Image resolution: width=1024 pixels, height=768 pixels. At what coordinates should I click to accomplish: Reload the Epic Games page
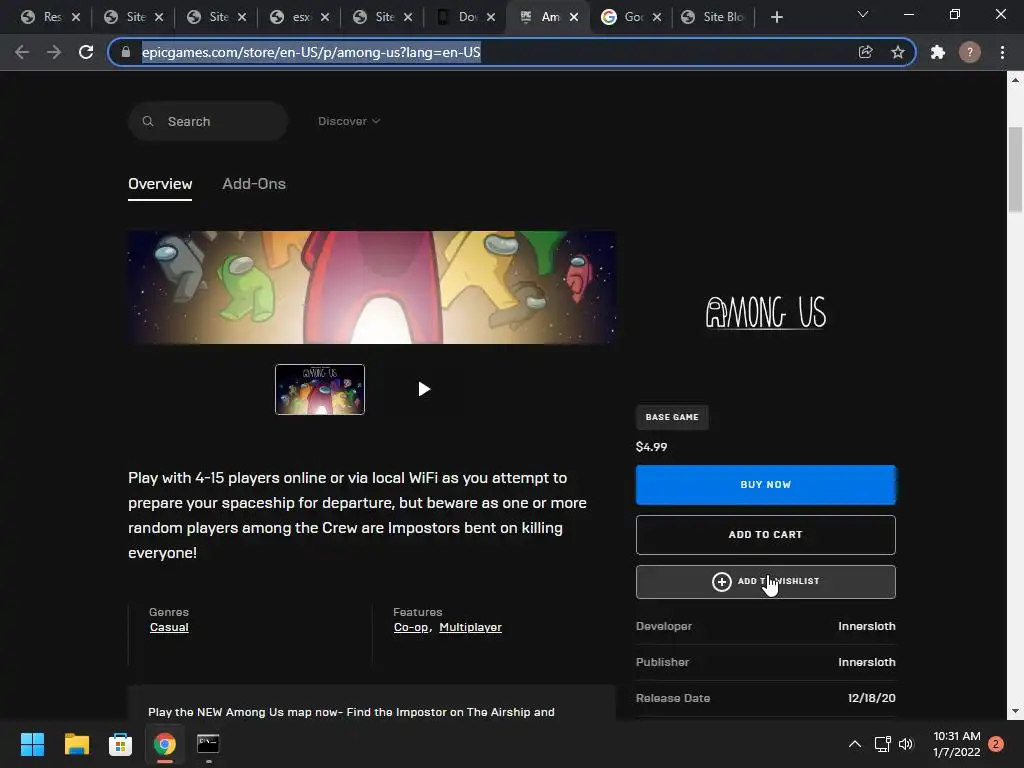pyautogui.click(x=86, y=52)
